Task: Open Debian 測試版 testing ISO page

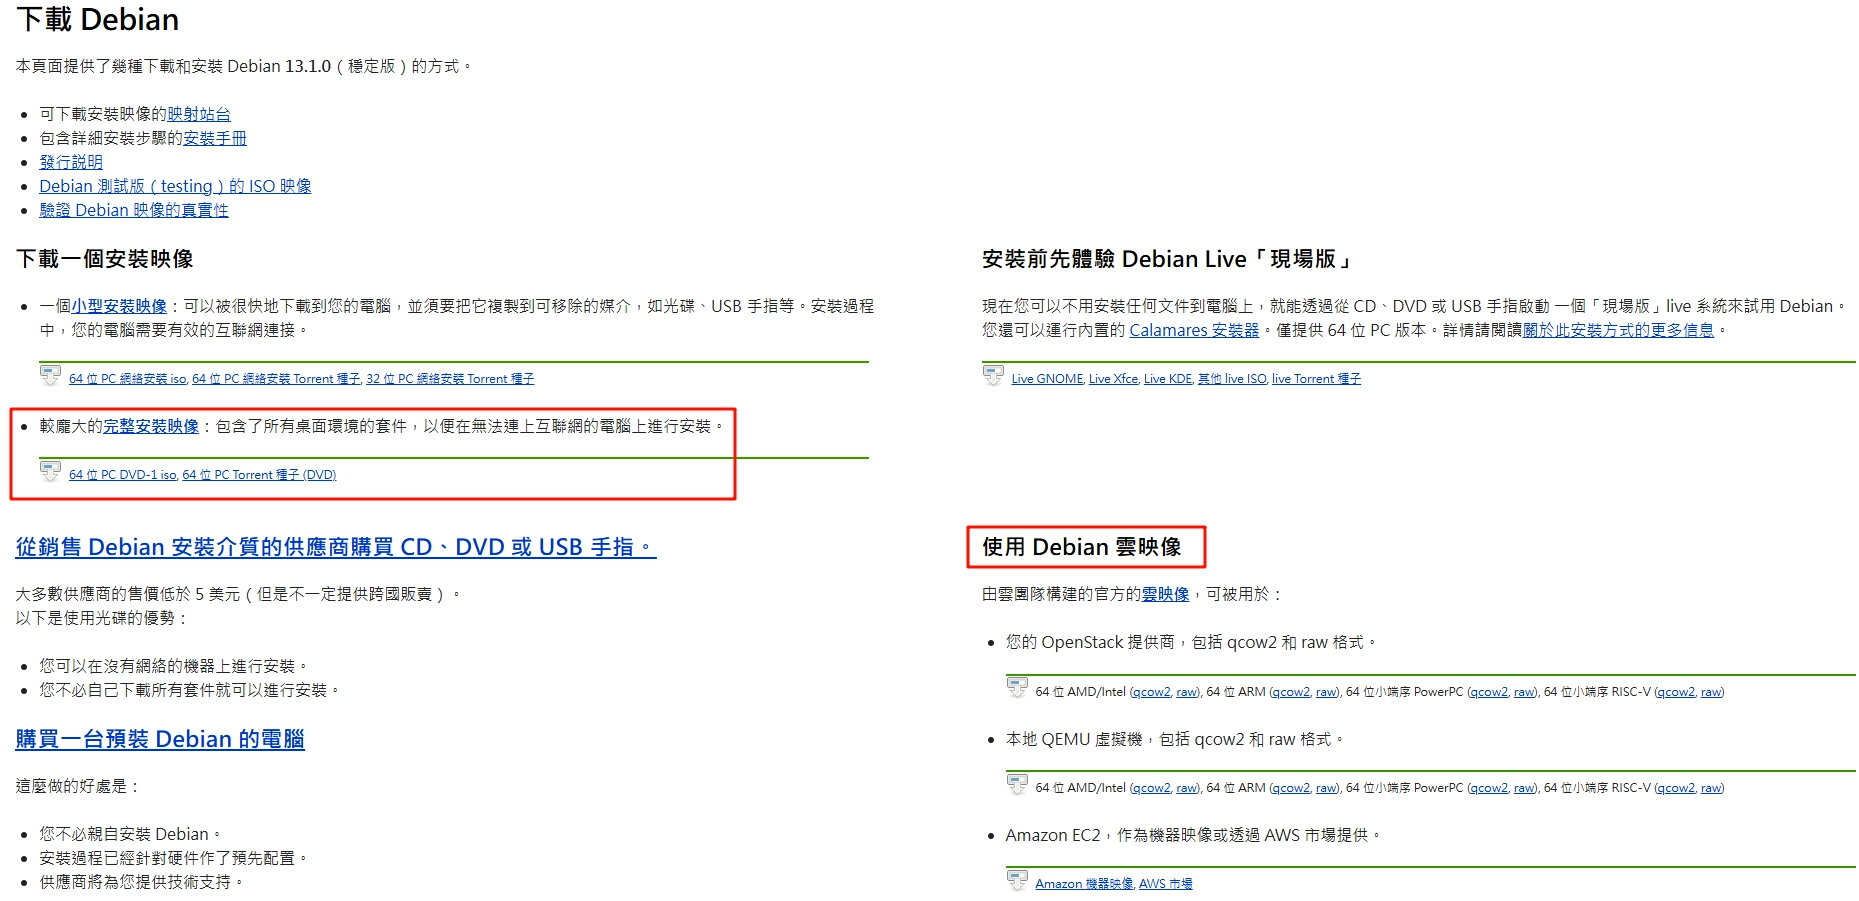Action: pos(175,186)
